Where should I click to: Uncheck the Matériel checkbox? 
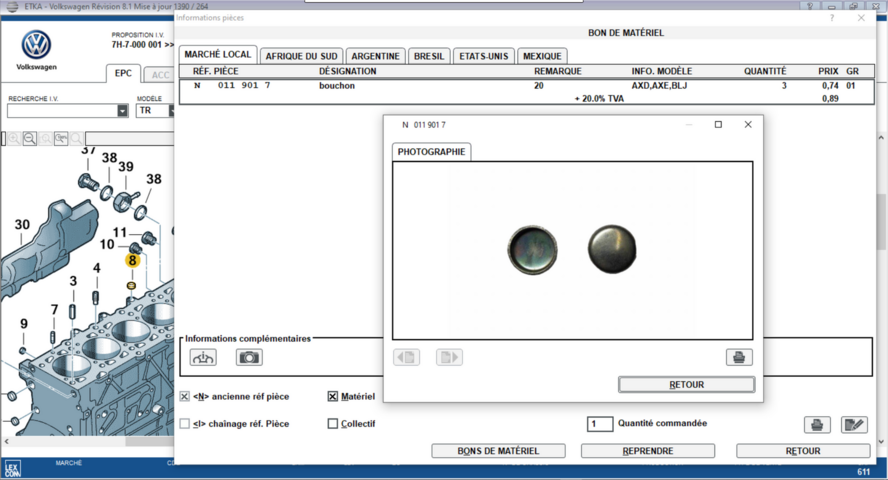click(x=333, y=396)
